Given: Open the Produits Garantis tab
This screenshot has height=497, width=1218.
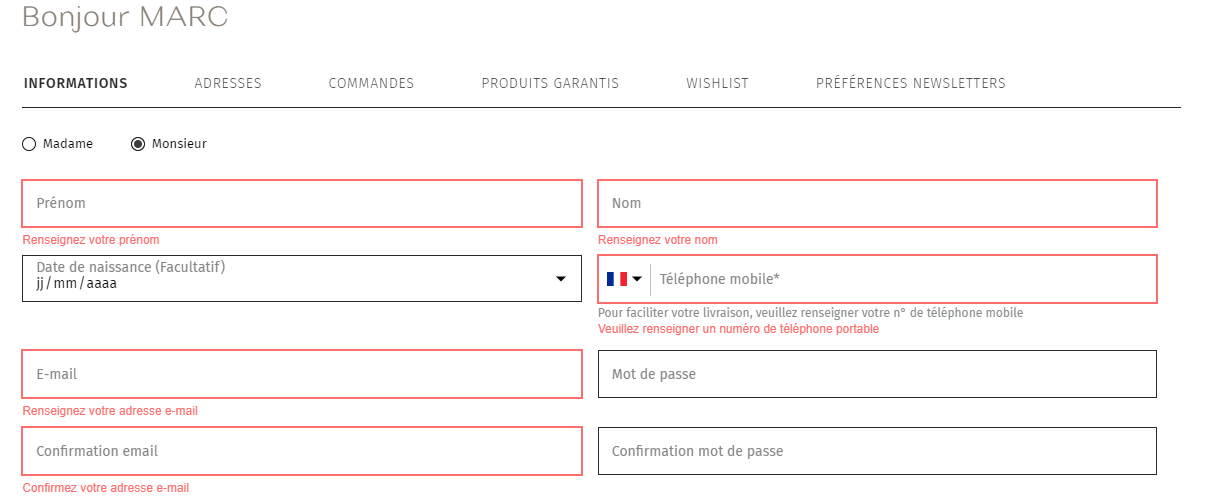Looking at the screenshot, I should (550, 83).
